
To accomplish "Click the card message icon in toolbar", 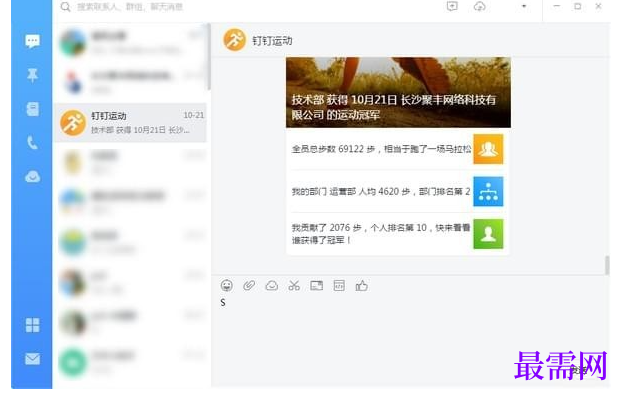I will 317,286.
